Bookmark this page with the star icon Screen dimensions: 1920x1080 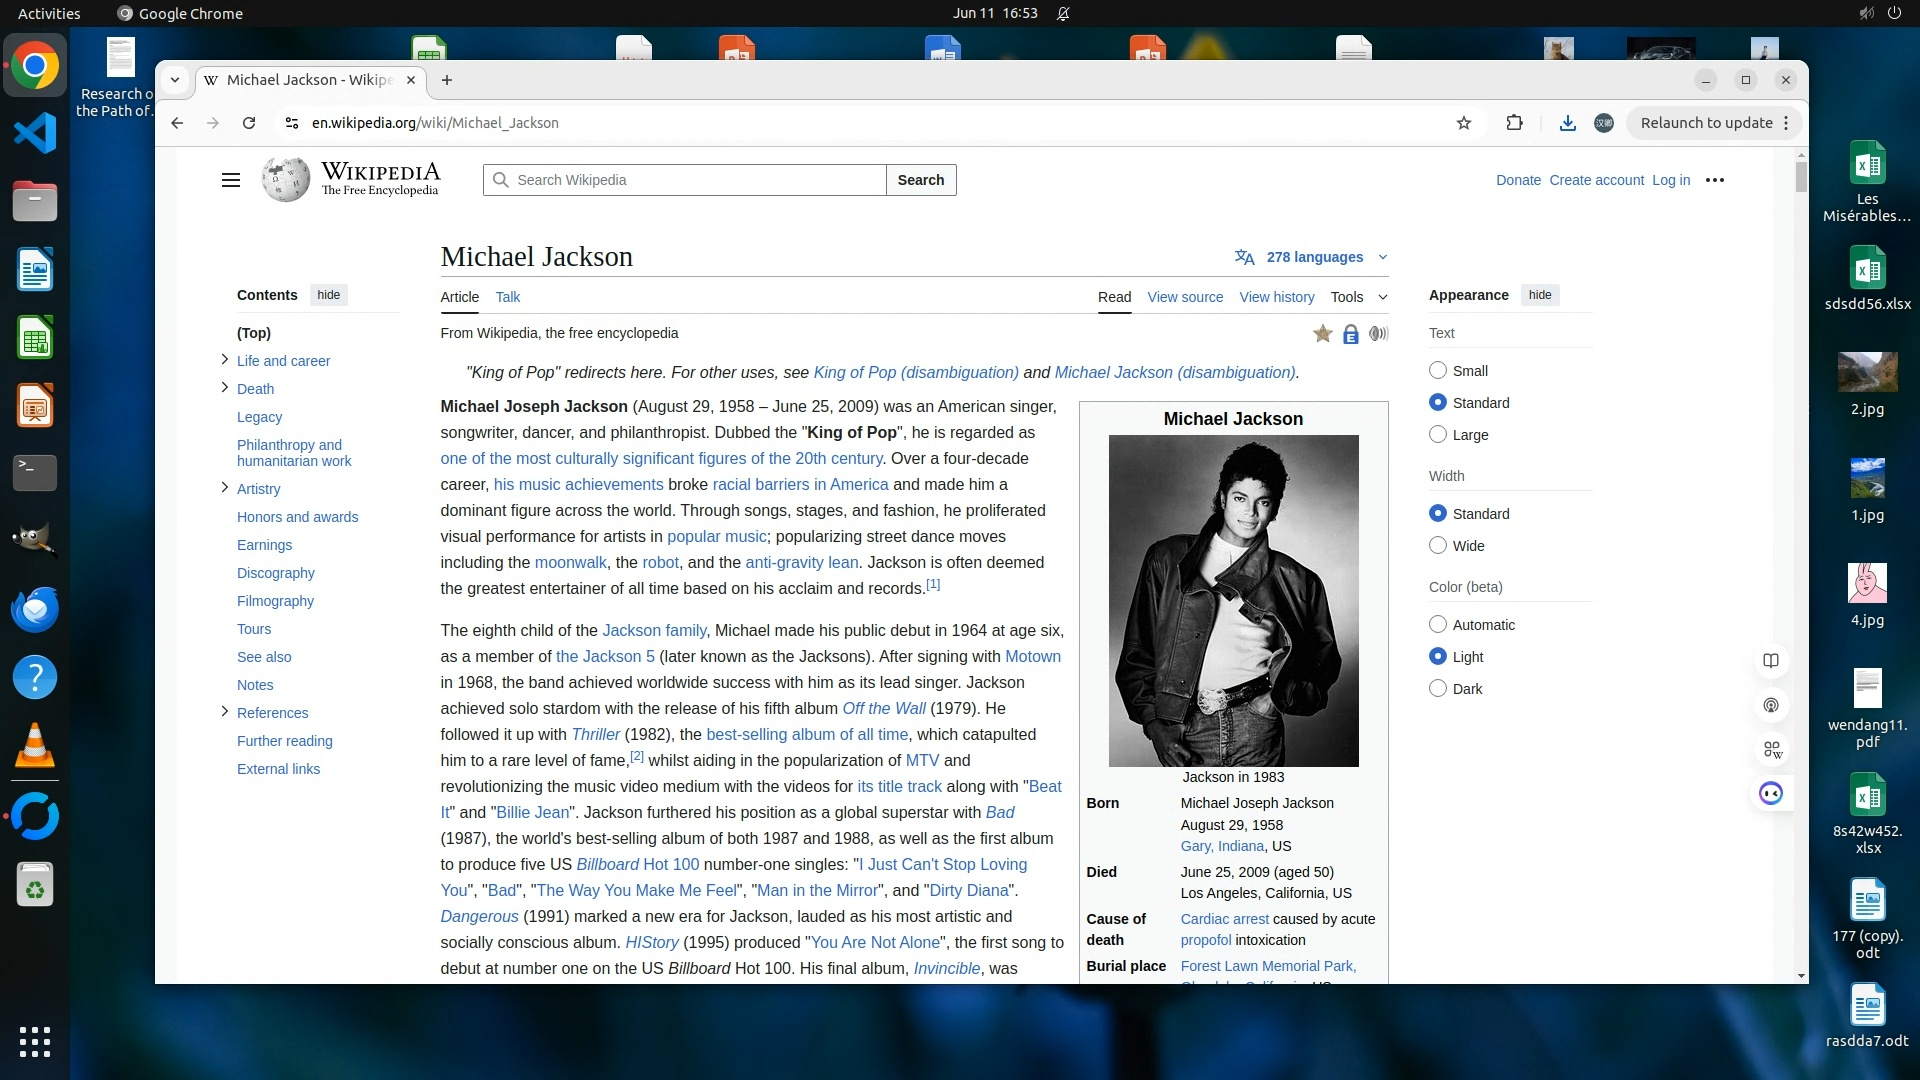1464,123
